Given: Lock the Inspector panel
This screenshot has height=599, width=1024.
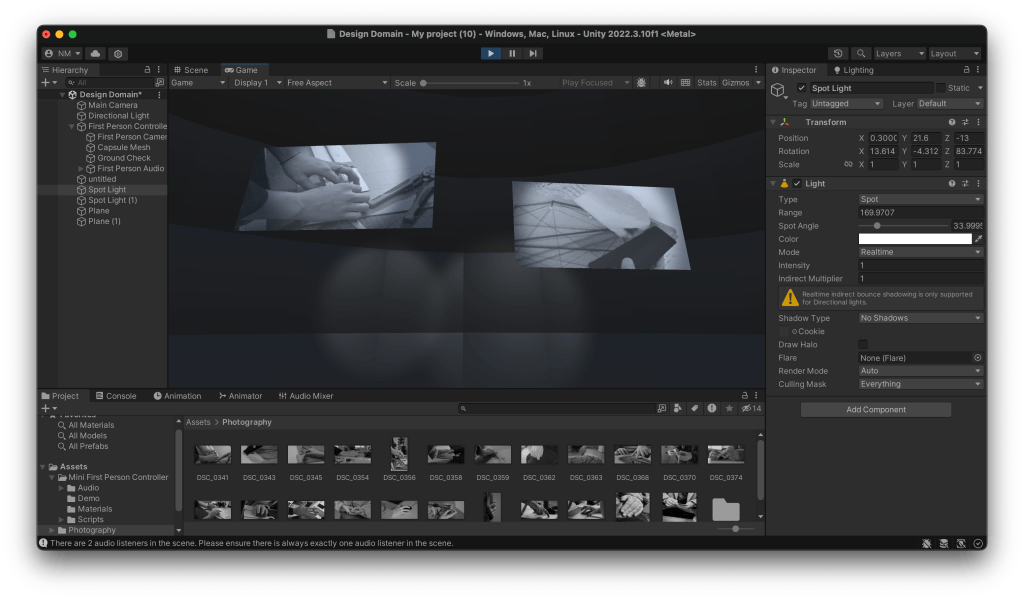Looking at the screenshot, I should pyautogui.click(x=964, y=70).
